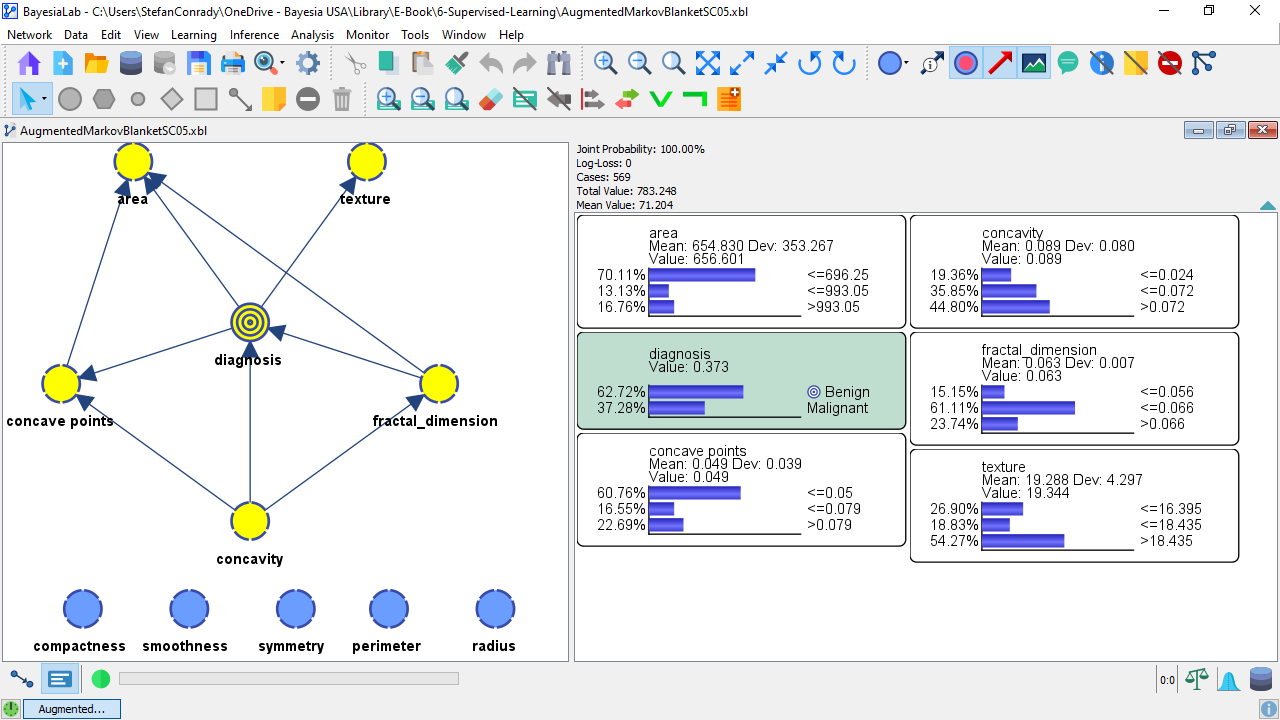Click the paintbrush icon in toolbar
Viewport: 1280px width, 720px height.
(457, 64)
